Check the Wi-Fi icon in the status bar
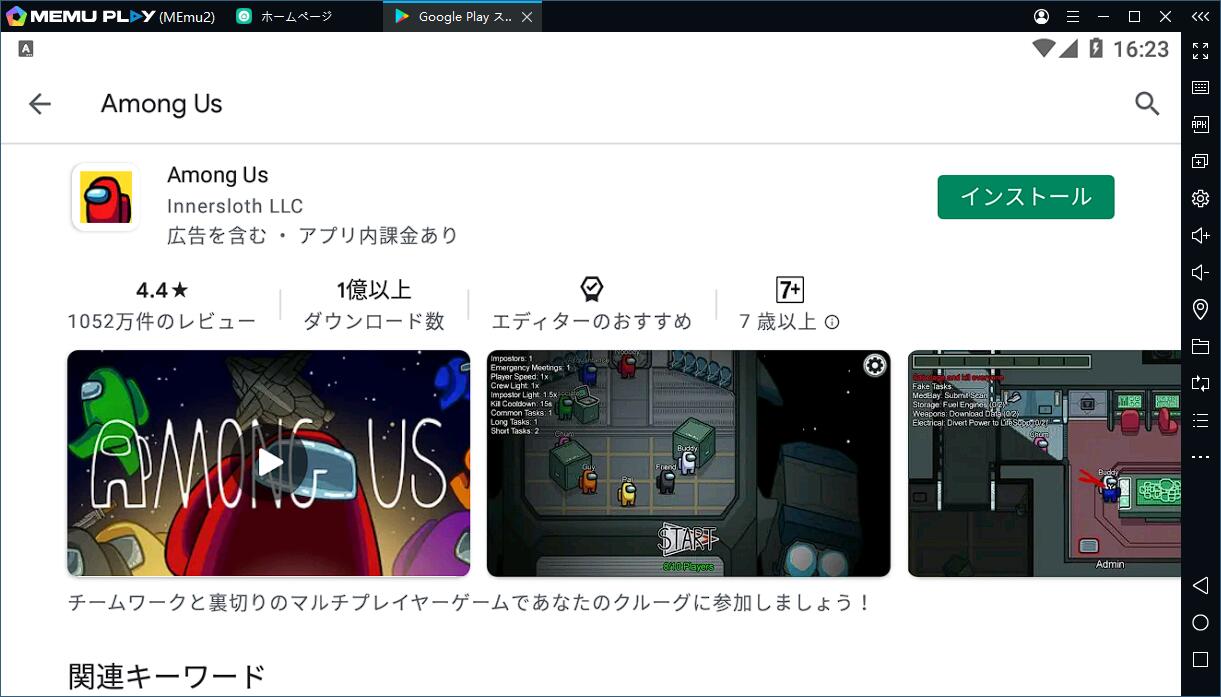 (x=1044, y=48)
